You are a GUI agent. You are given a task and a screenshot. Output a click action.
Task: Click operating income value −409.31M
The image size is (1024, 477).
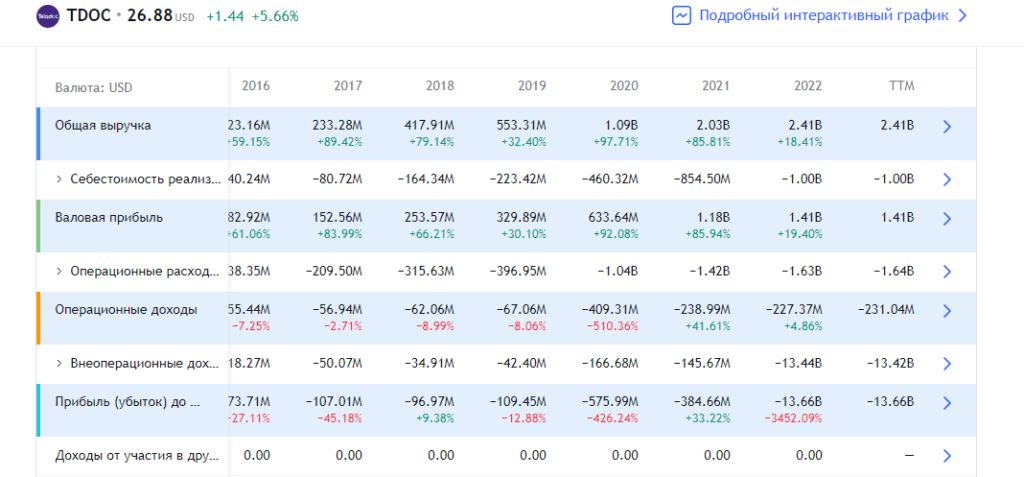(x=609, y=310)
